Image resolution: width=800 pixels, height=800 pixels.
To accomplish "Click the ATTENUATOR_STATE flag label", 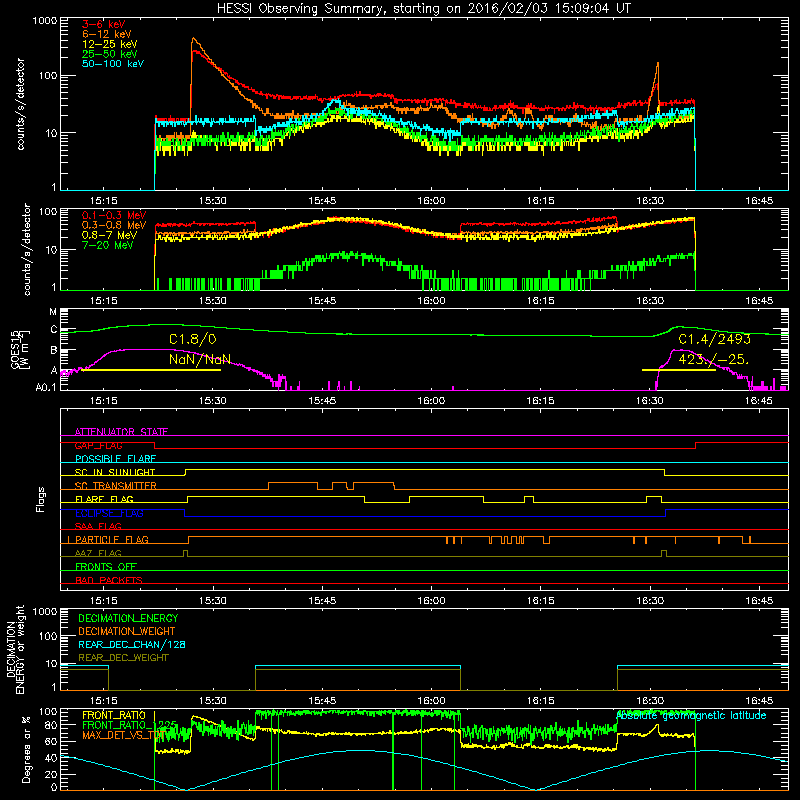I will click(121, 432).
